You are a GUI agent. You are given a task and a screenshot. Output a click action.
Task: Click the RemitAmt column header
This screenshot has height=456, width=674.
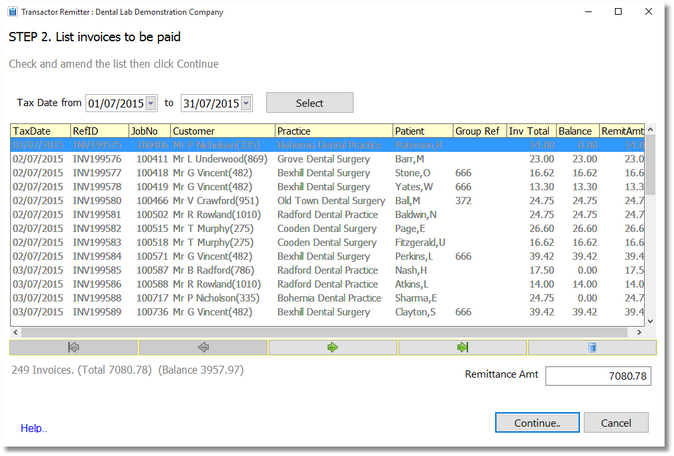pos(622,131)
